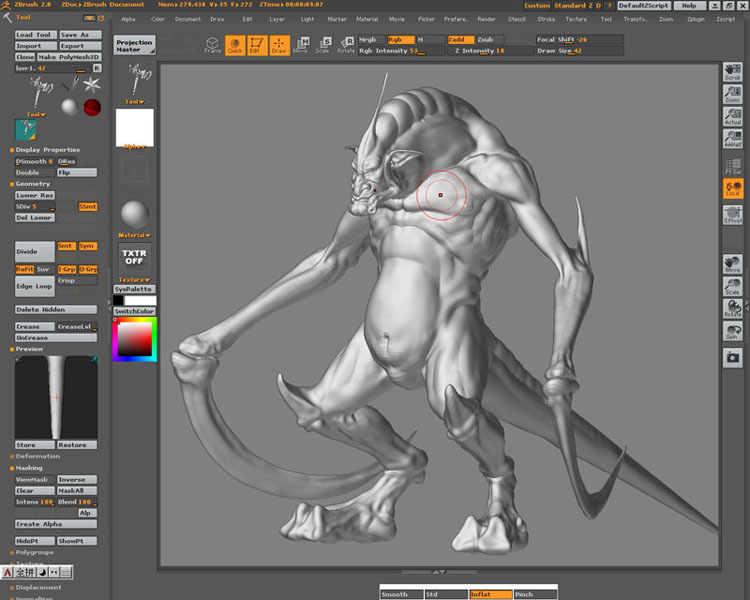This screenshot has width=750, height=600.
Task: Click the Projection Master button
Action: click(134, 45)
